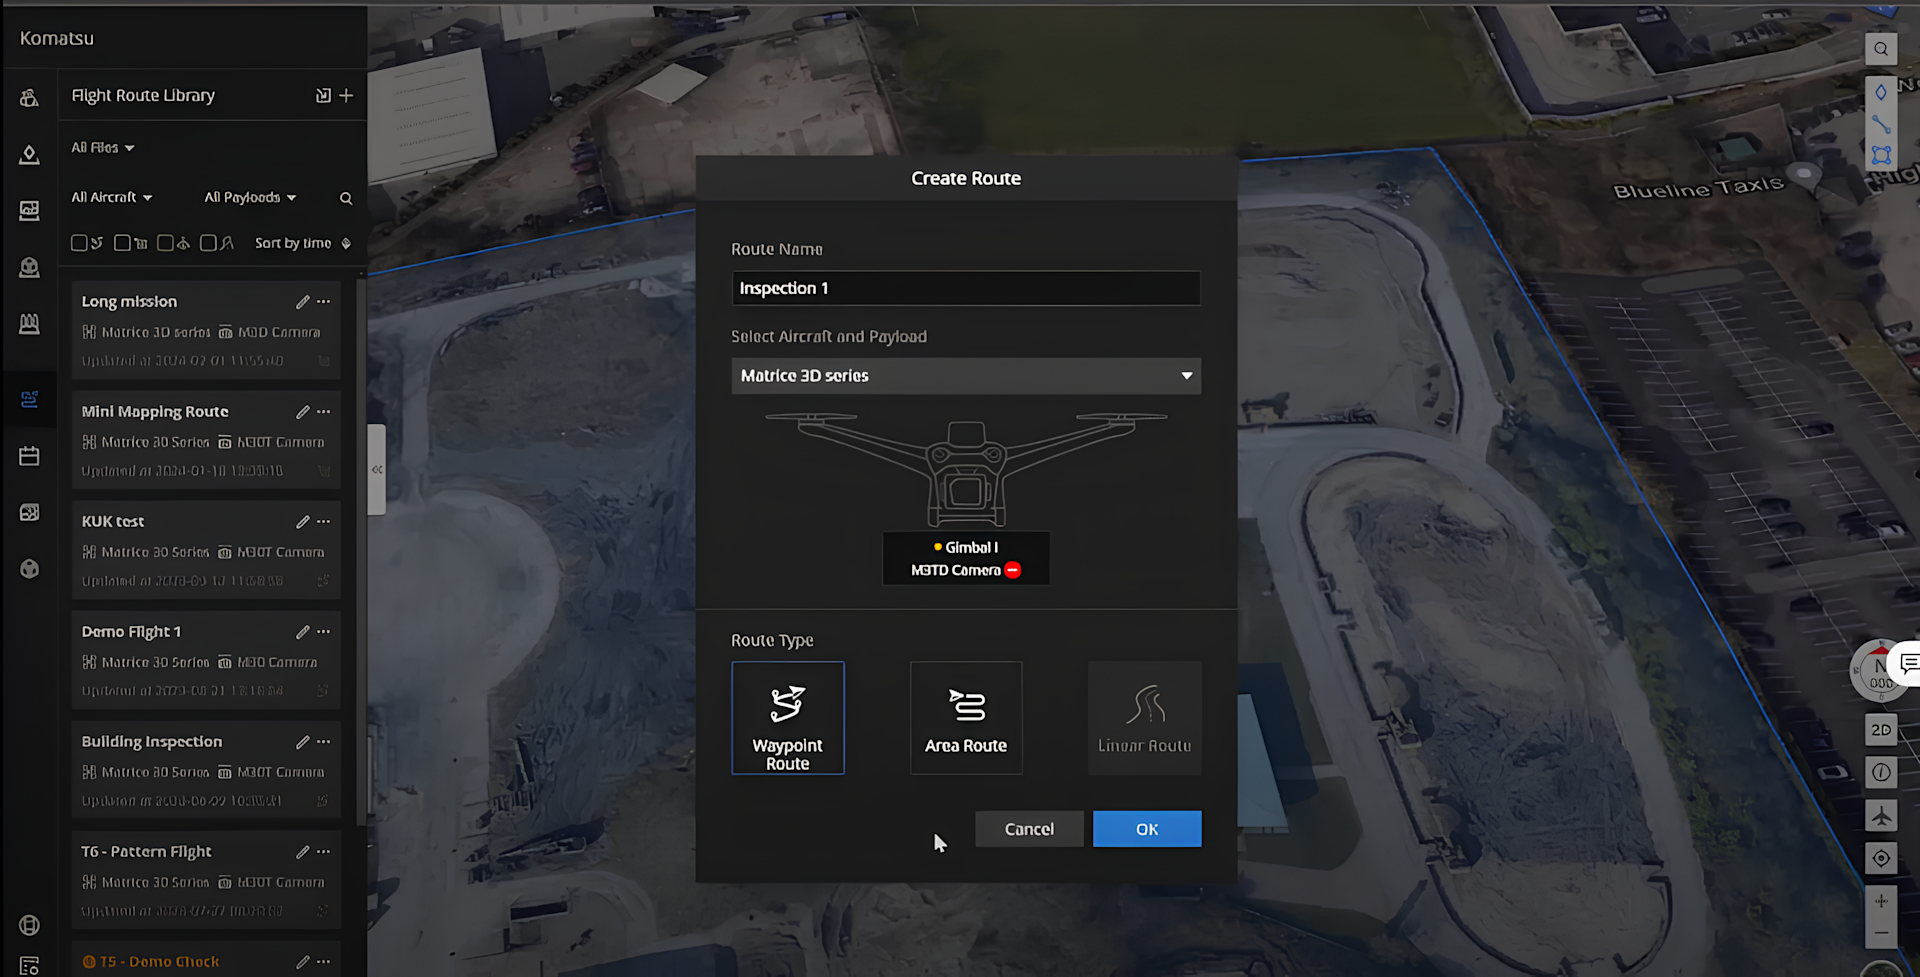Import a route file using the import icon
Screen dimensions: 1920x977
coord(323,96)
